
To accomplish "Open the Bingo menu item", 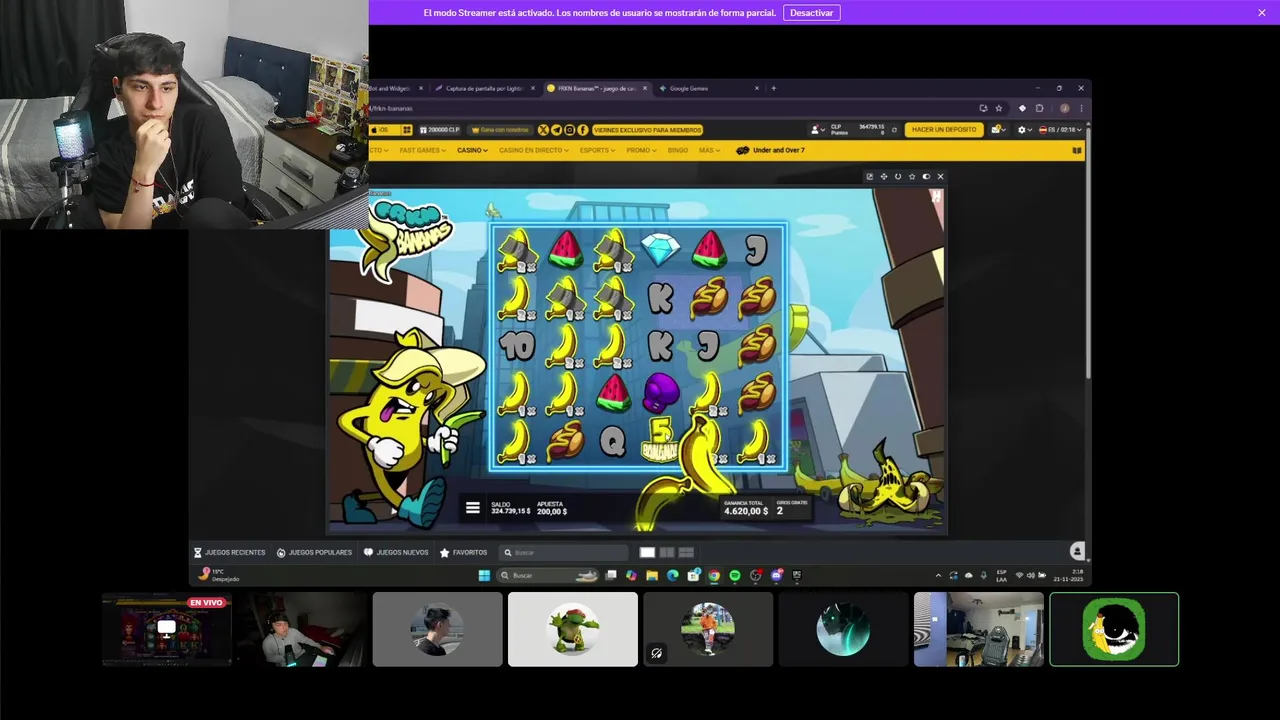I will coord(677,150).
